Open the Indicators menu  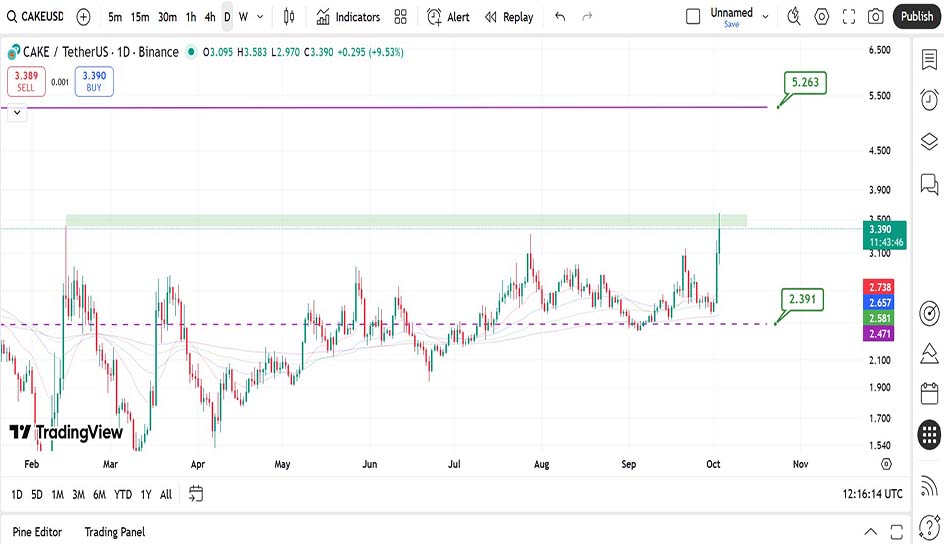click(348, 17)
